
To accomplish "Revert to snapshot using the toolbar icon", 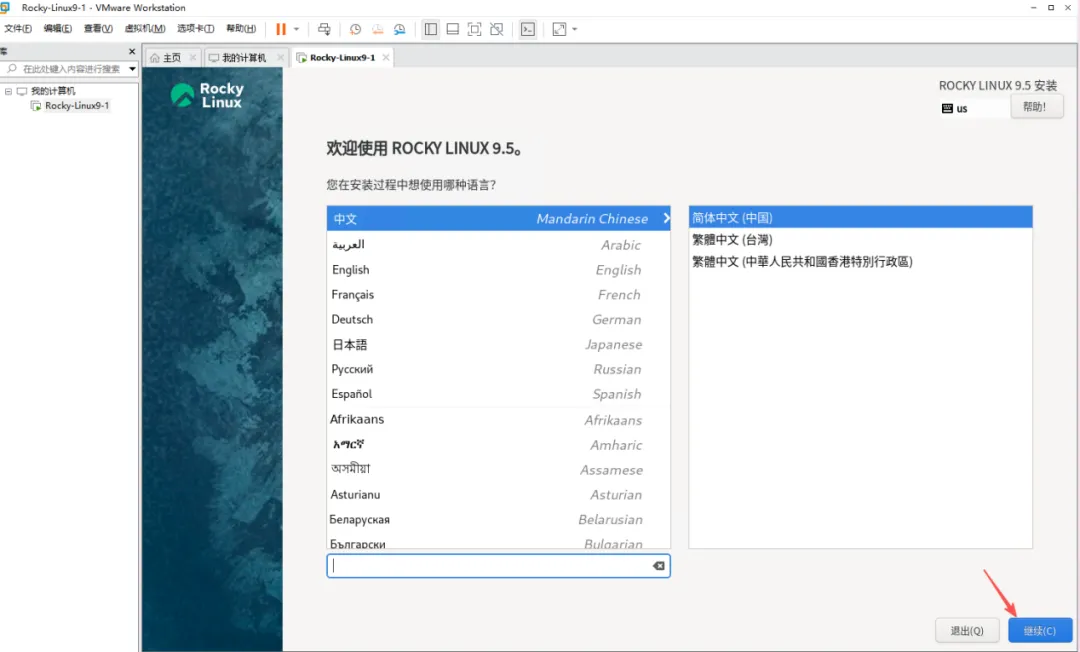I will click(x=377, y=29).
